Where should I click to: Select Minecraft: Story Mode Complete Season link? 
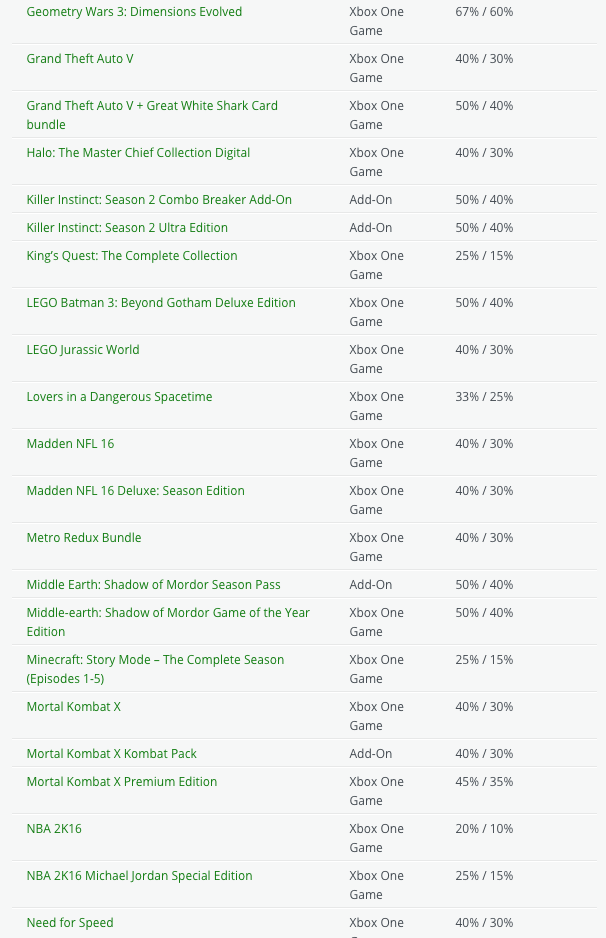point(155,660)
